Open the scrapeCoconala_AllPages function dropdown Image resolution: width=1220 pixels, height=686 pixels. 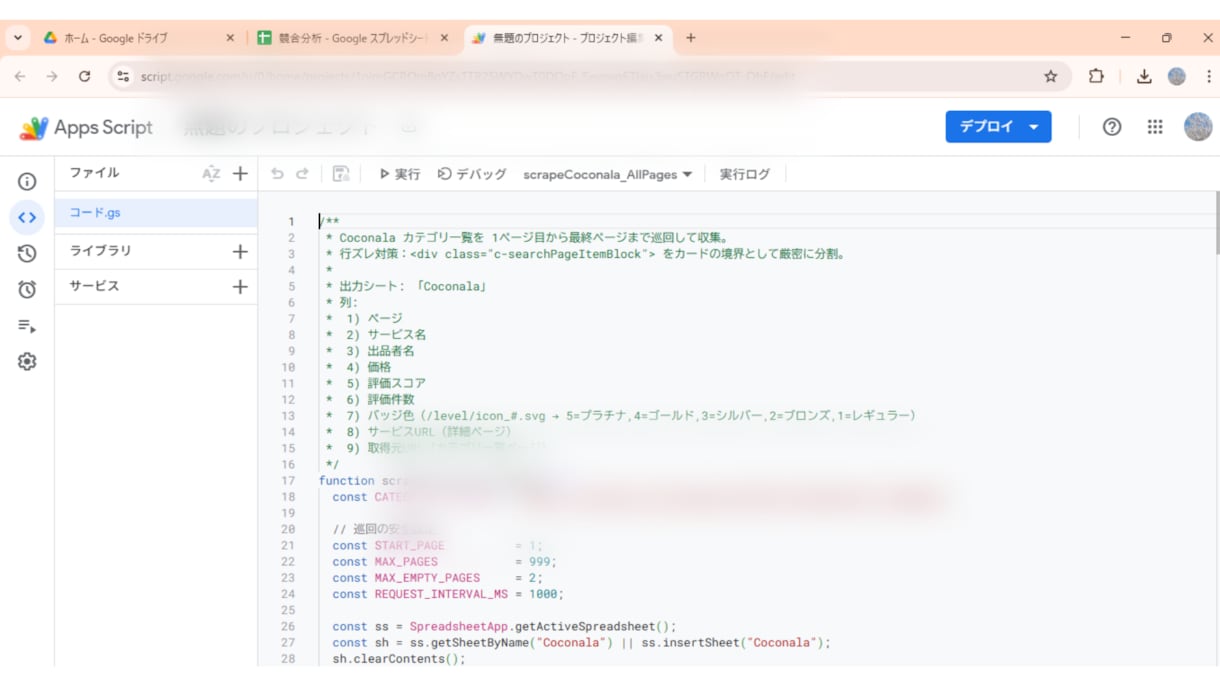point(608,174)
